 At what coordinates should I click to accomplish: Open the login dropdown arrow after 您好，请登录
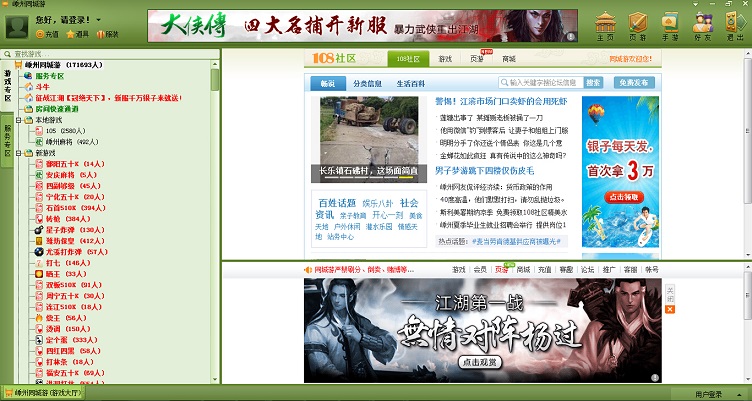(98, 20)
